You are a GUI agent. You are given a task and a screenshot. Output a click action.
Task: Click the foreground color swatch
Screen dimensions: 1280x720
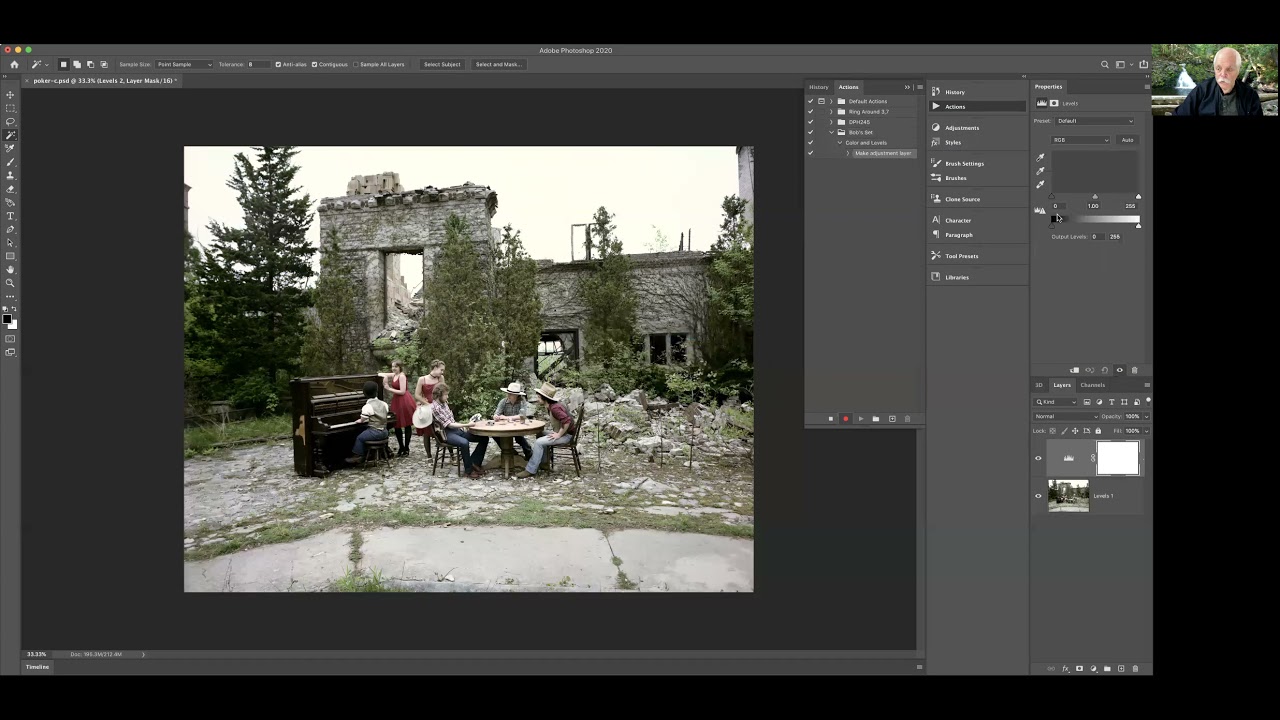tap(8, 319)
